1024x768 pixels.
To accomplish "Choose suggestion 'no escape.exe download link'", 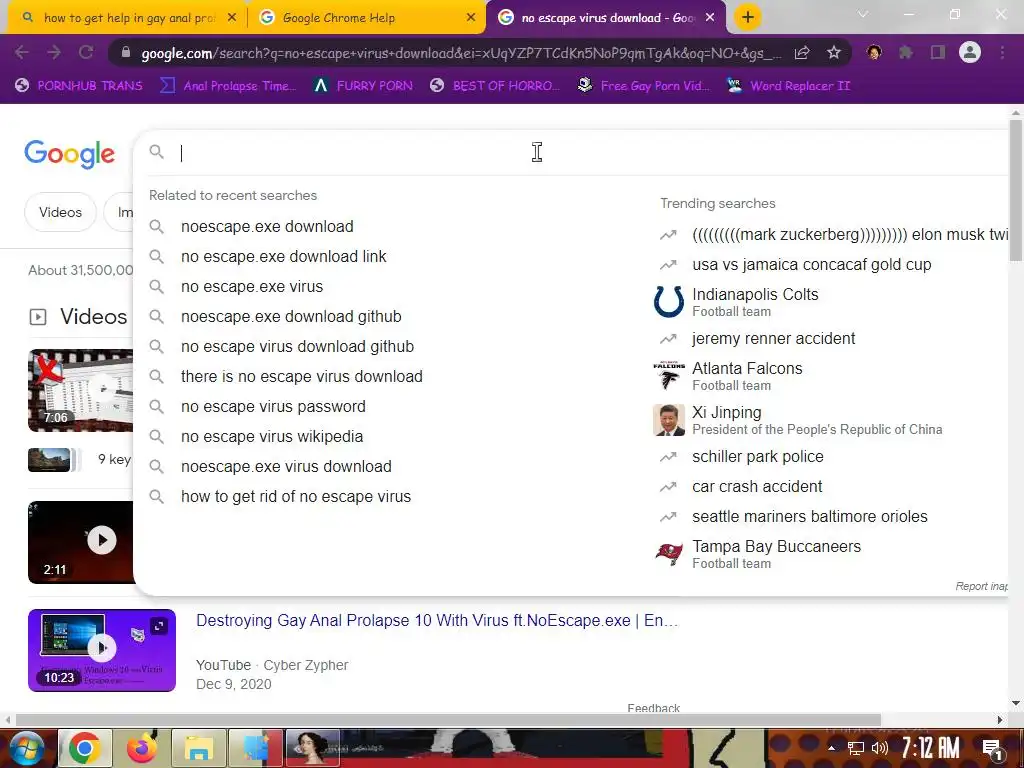I will pyautogui.click(x=283, y=257).
